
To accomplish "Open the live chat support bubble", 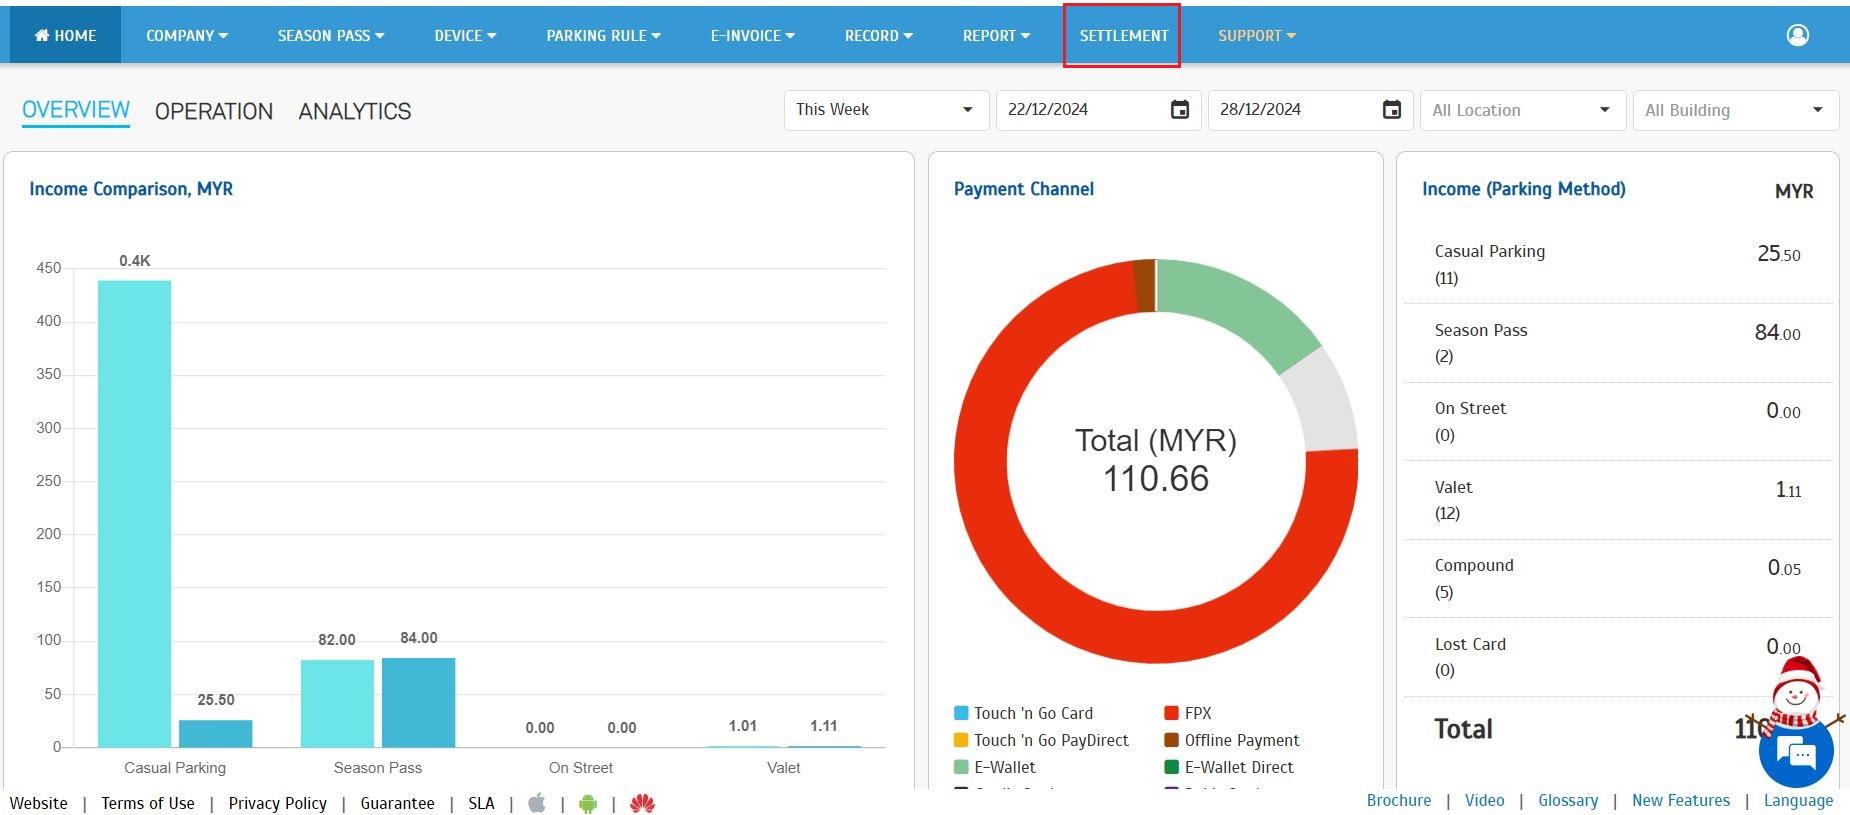I will [1801, 755].
